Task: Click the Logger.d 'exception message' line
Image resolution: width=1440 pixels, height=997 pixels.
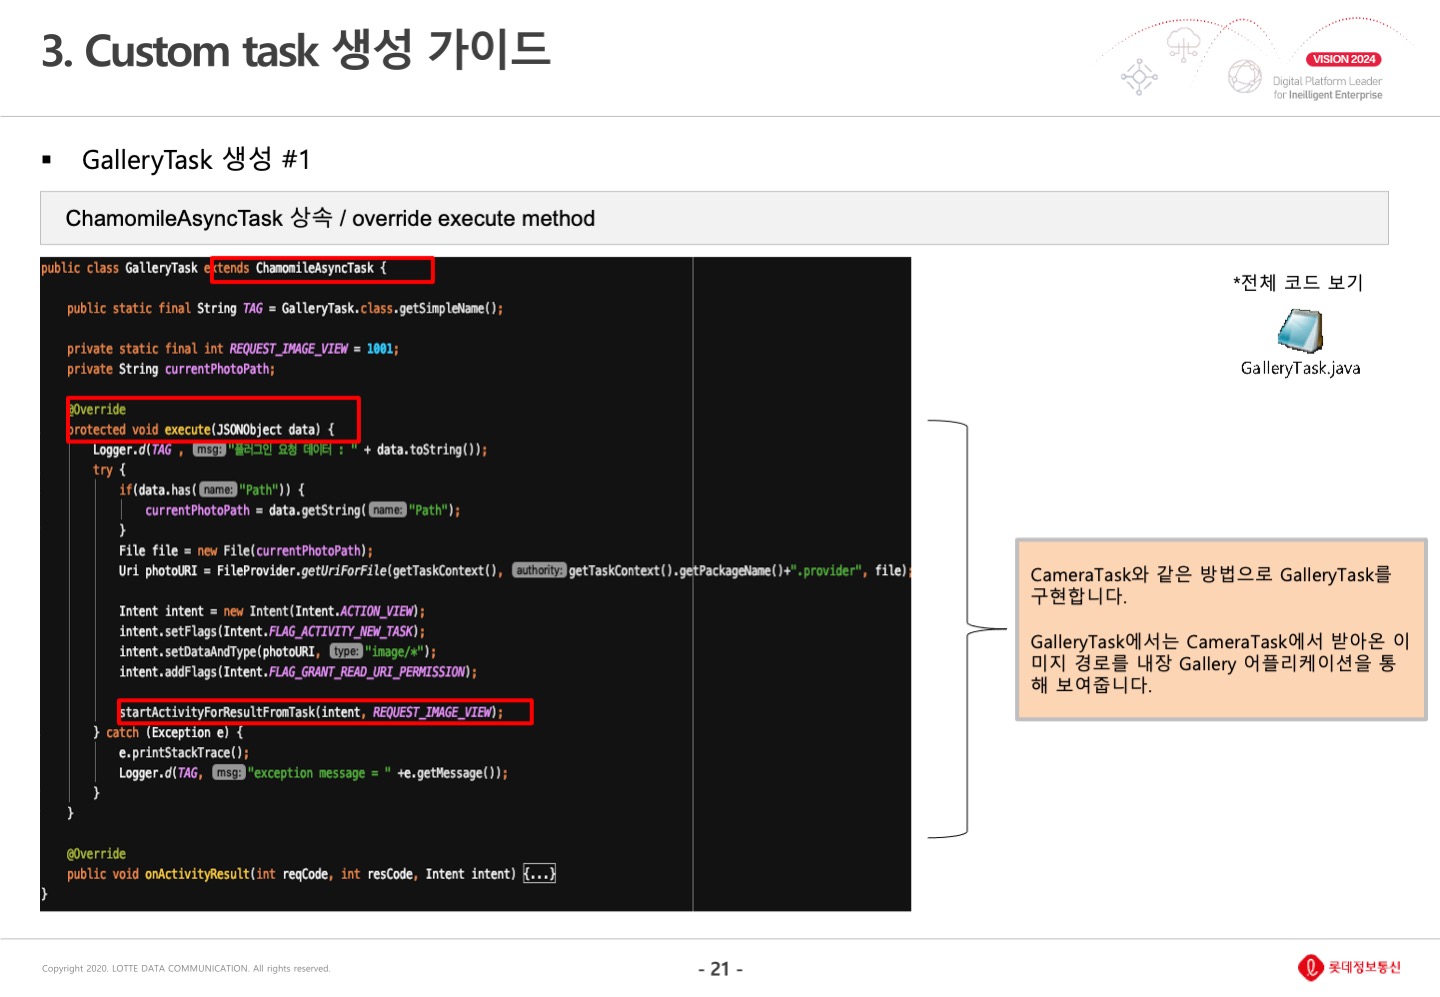Action: point(313,773)
